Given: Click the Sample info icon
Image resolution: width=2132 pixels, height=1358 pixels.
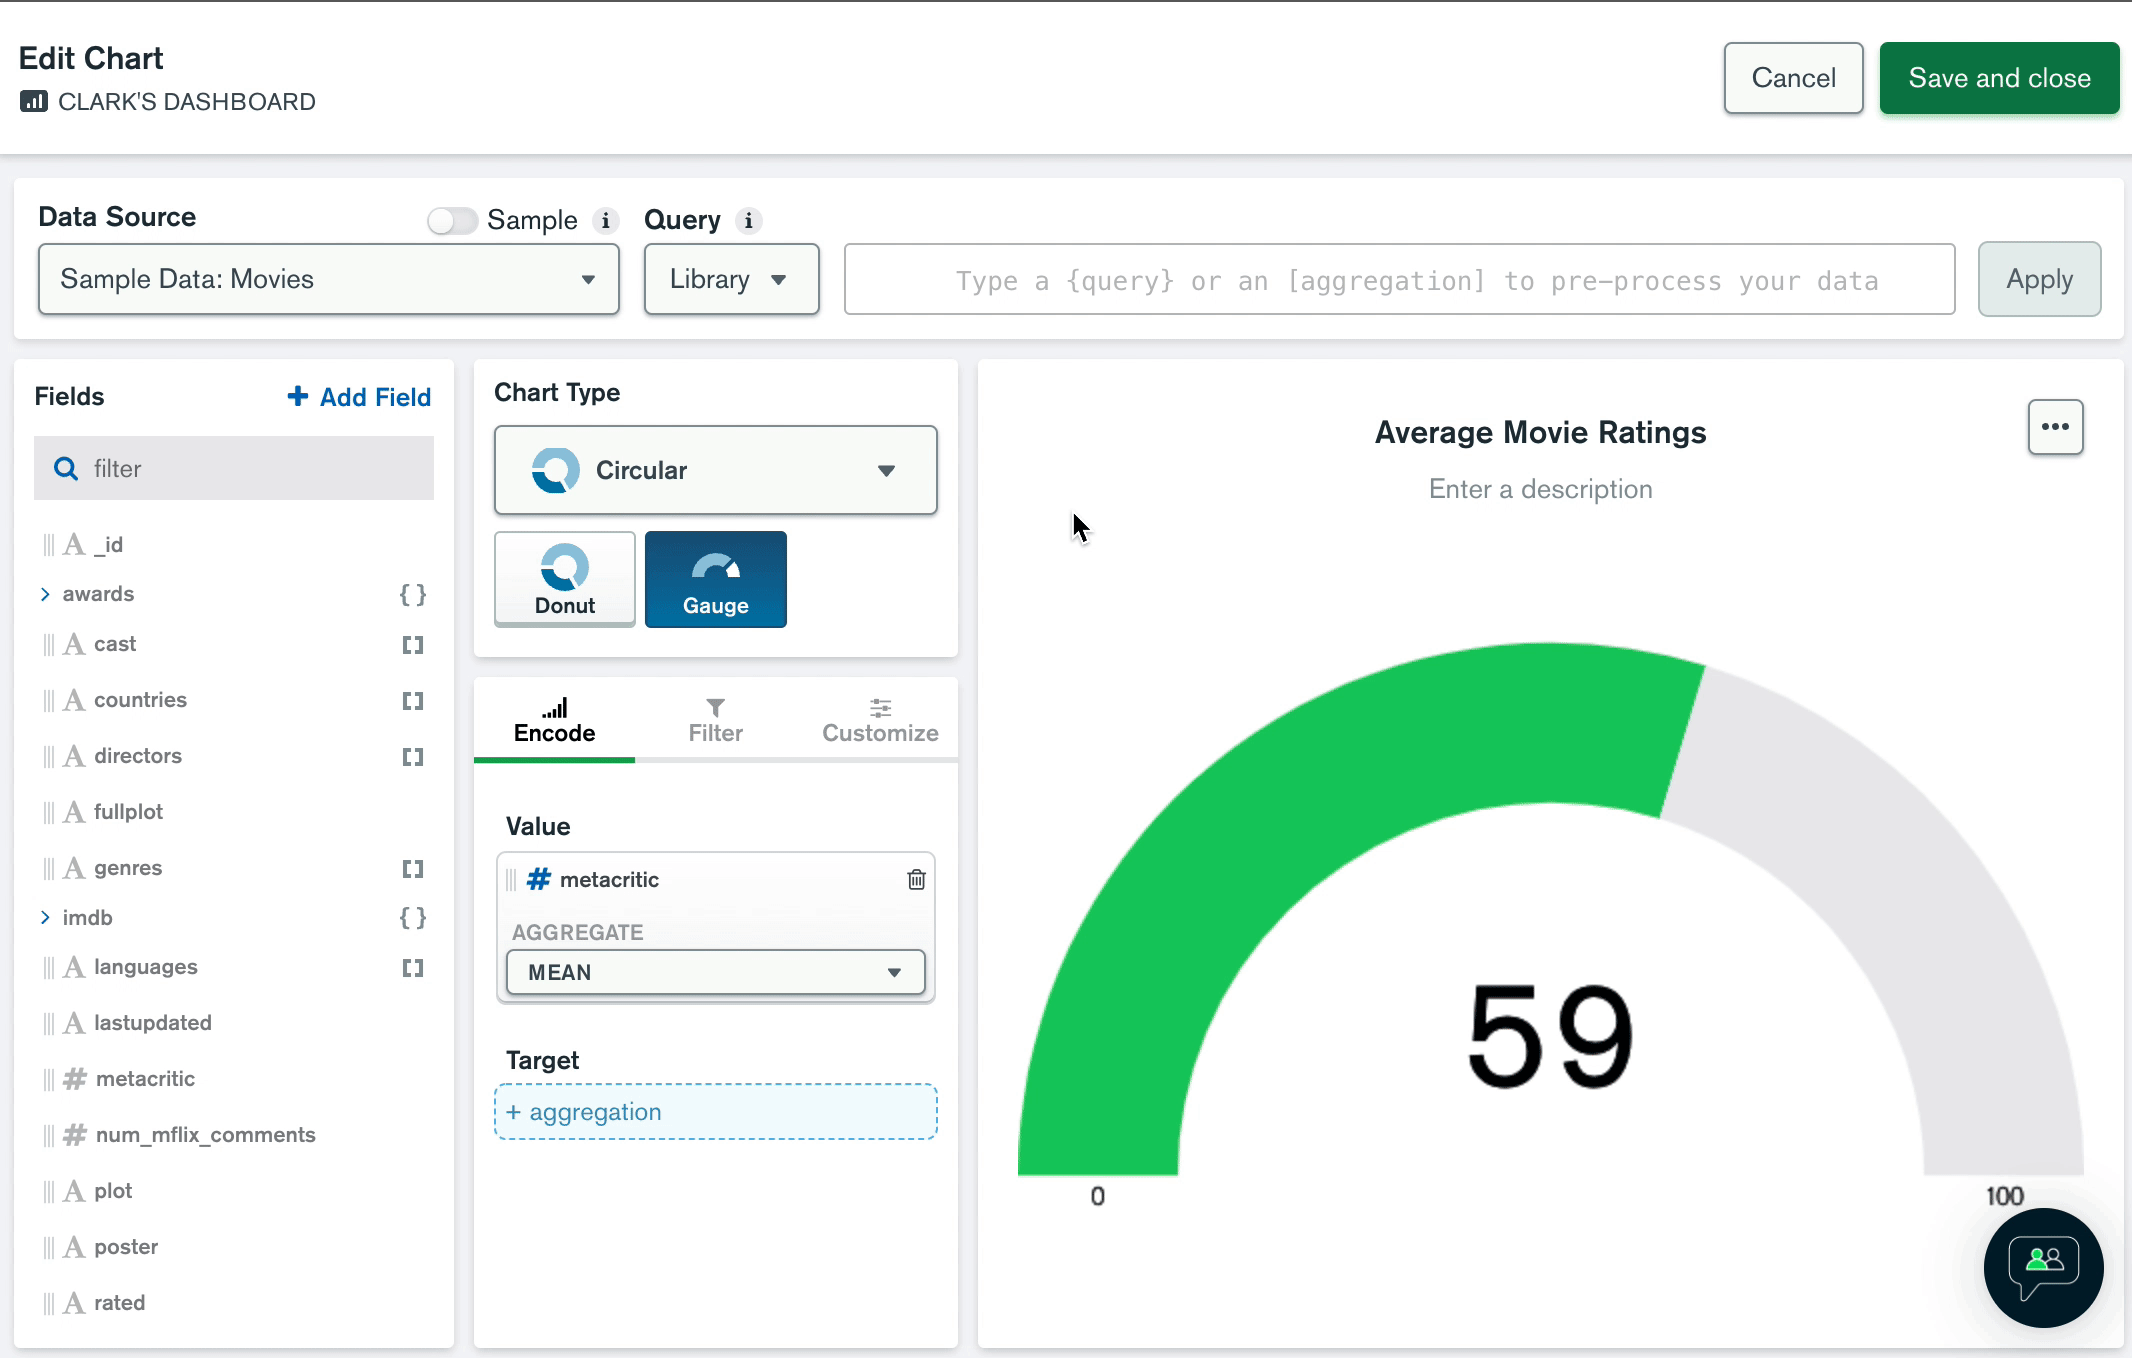Looking at the screenshot, I should (x=605, y=220).
